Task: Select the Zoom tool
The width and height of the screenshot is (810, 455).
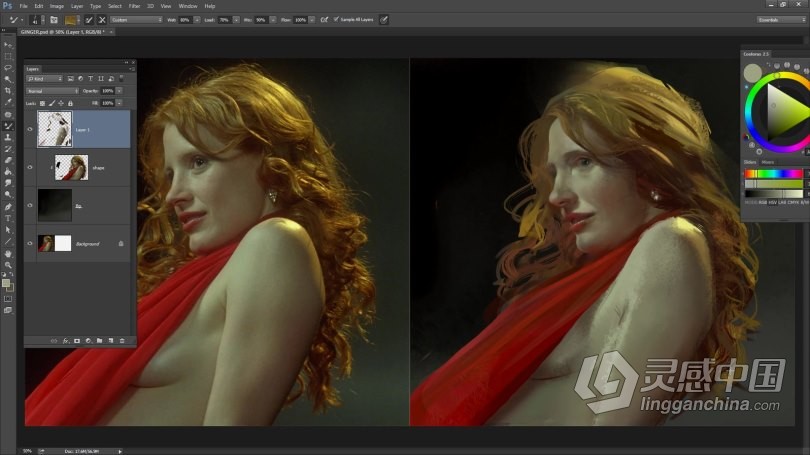Action: pyautogui.click(x=8, y=265)
